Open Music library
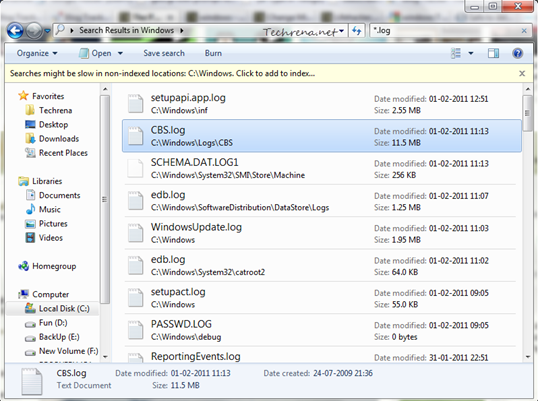This screenshot has width=538, height=401. (x=43, y=209)
